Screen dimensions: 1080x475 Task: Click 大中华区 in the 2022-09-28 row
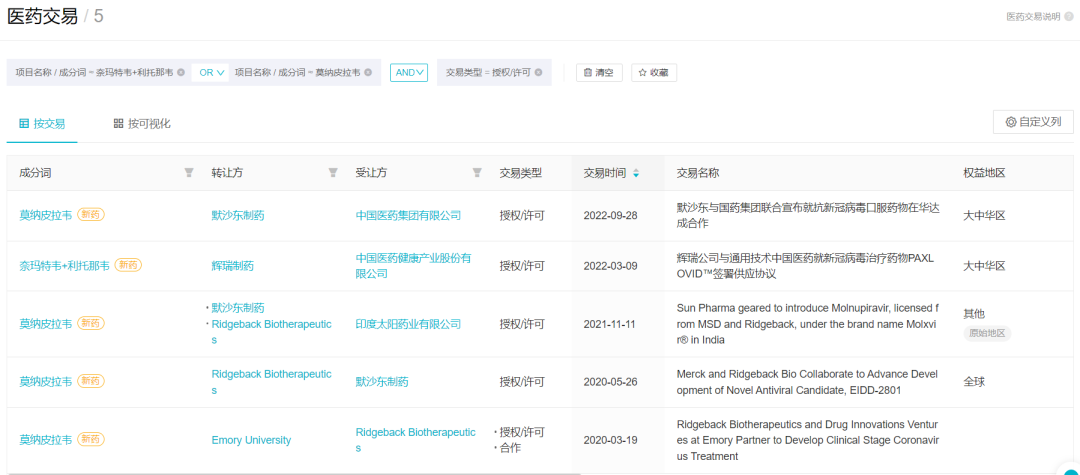point(984,215)
